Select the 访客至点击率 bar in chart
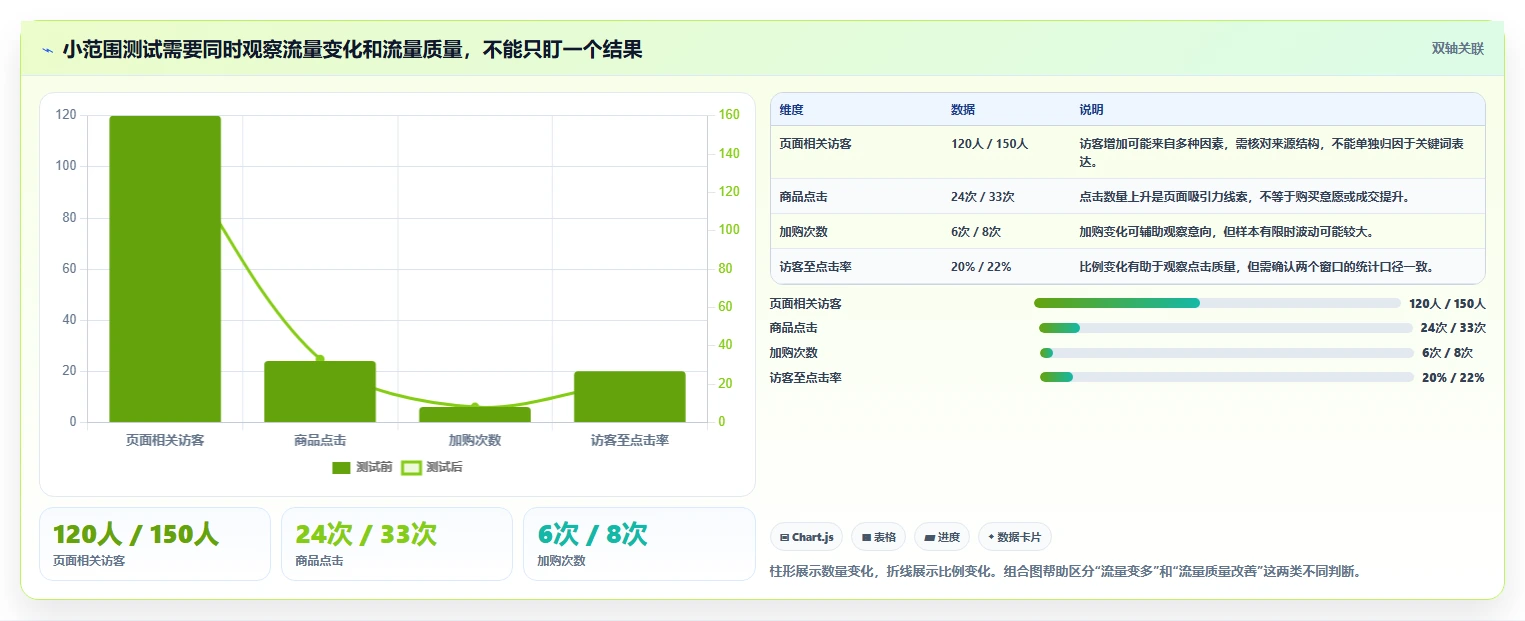Screen dimensions: 1525x621 630,396
